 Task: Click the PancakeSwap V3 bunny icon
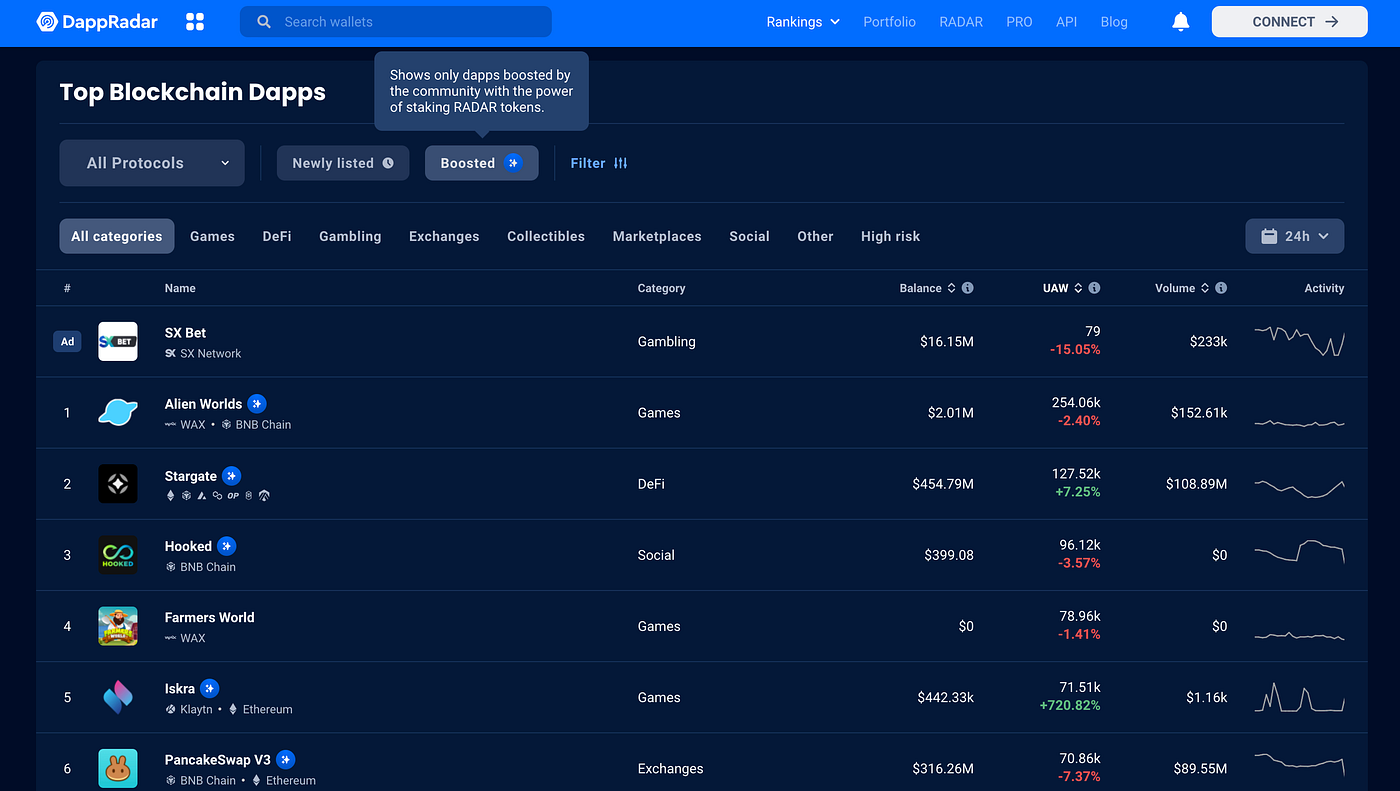tap(118, 768)
